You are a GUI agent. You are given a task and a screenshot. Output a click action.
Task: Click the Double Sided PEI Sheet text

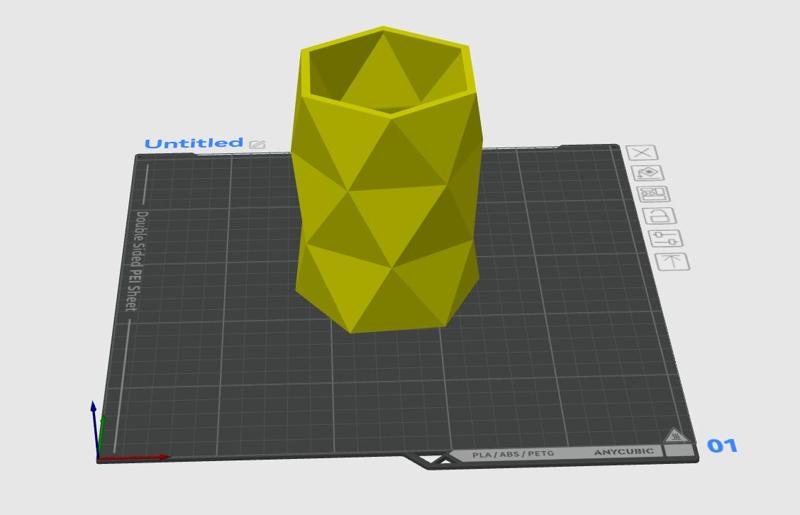coord(135,261)
